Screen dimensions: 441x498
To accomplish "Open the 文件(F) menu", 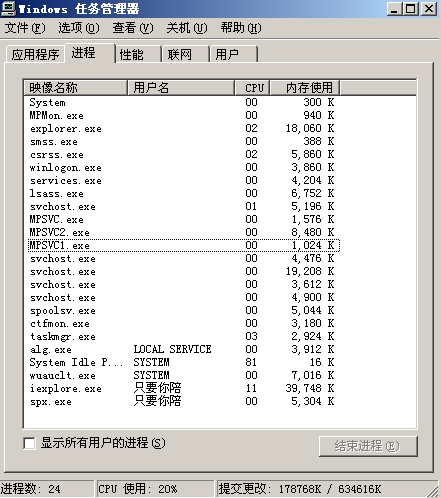I will [x=25, y=28].
